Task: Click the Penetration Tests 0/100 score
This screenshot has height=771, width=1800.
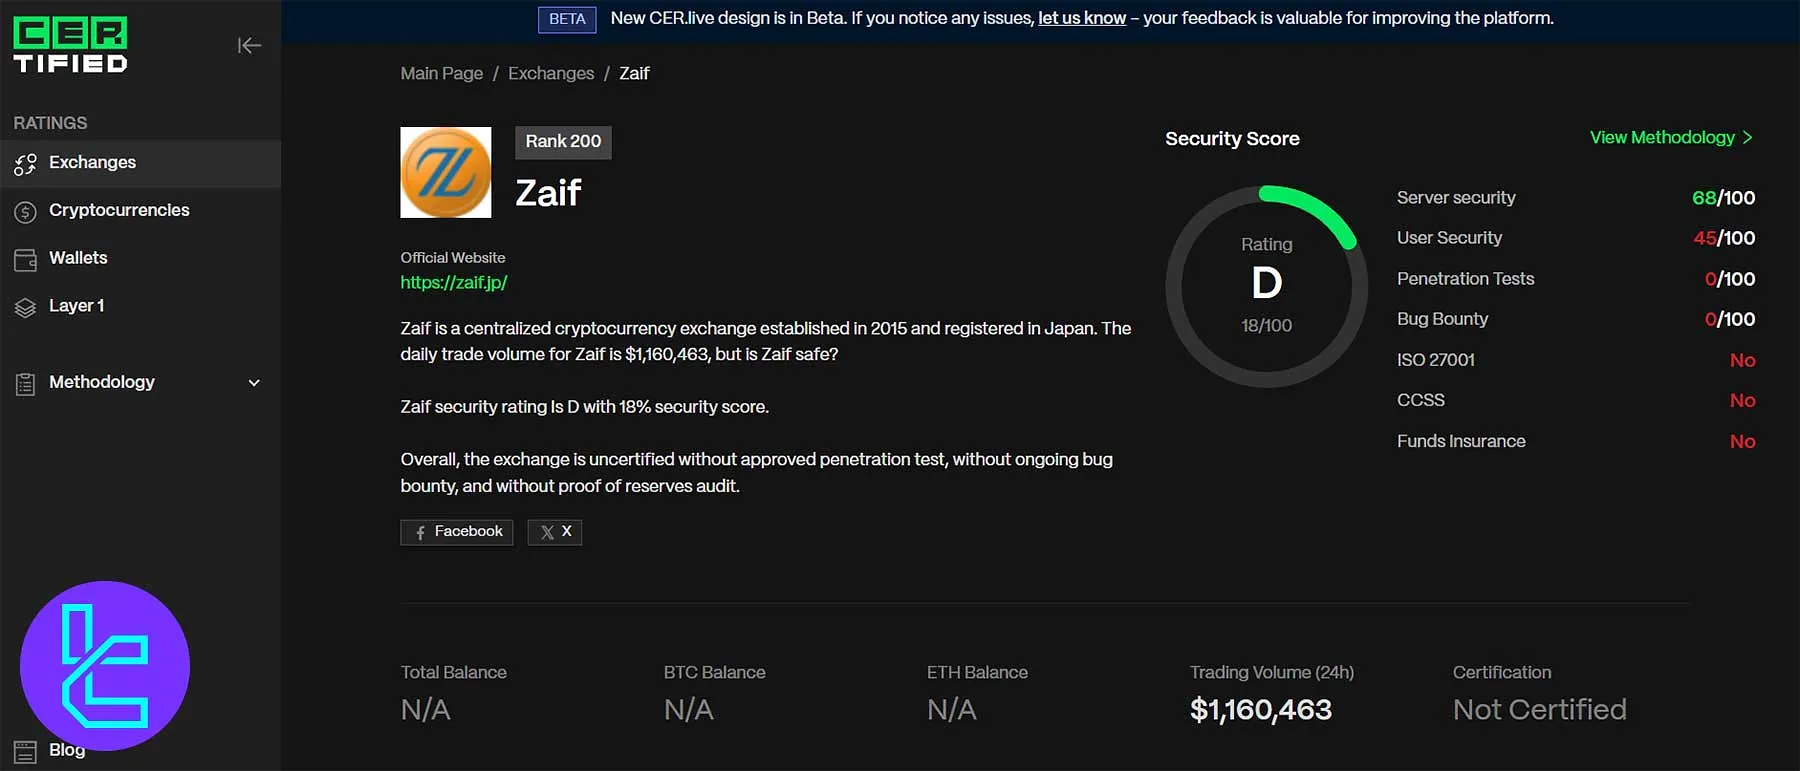Action: coord(1730,279)
